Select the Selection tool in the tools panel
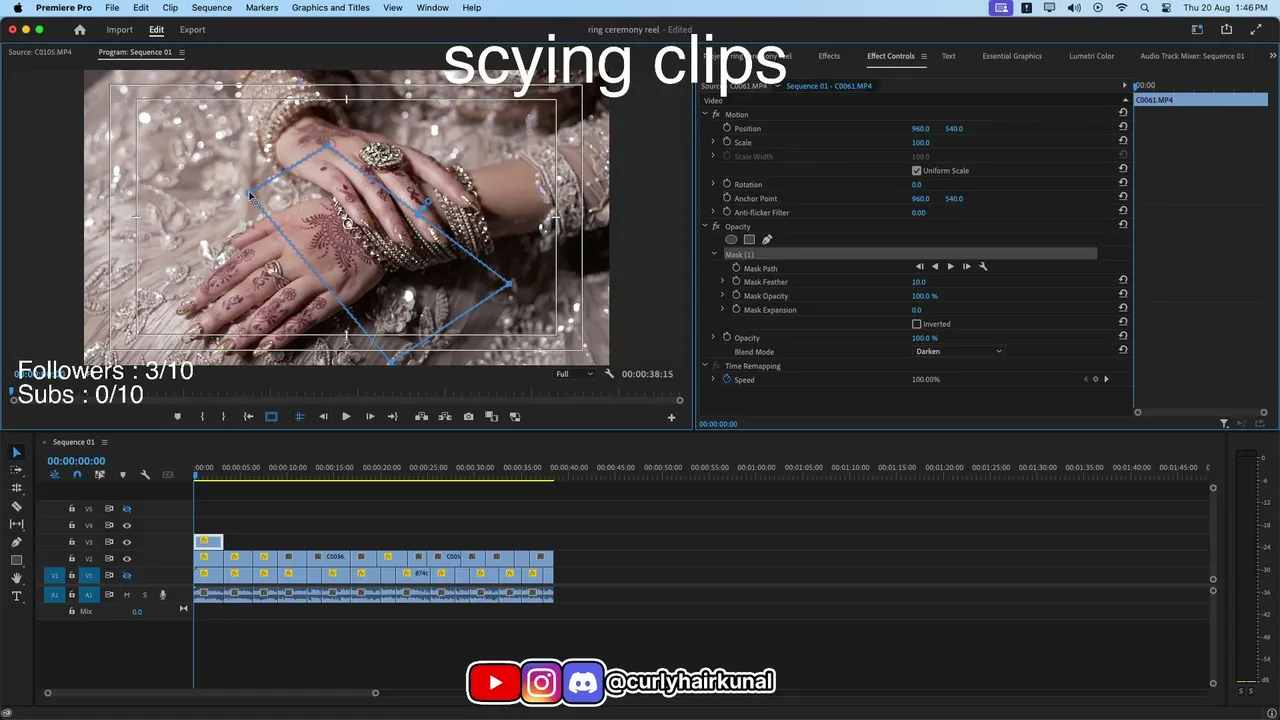The image size is (1280, 720). point(16,452)
